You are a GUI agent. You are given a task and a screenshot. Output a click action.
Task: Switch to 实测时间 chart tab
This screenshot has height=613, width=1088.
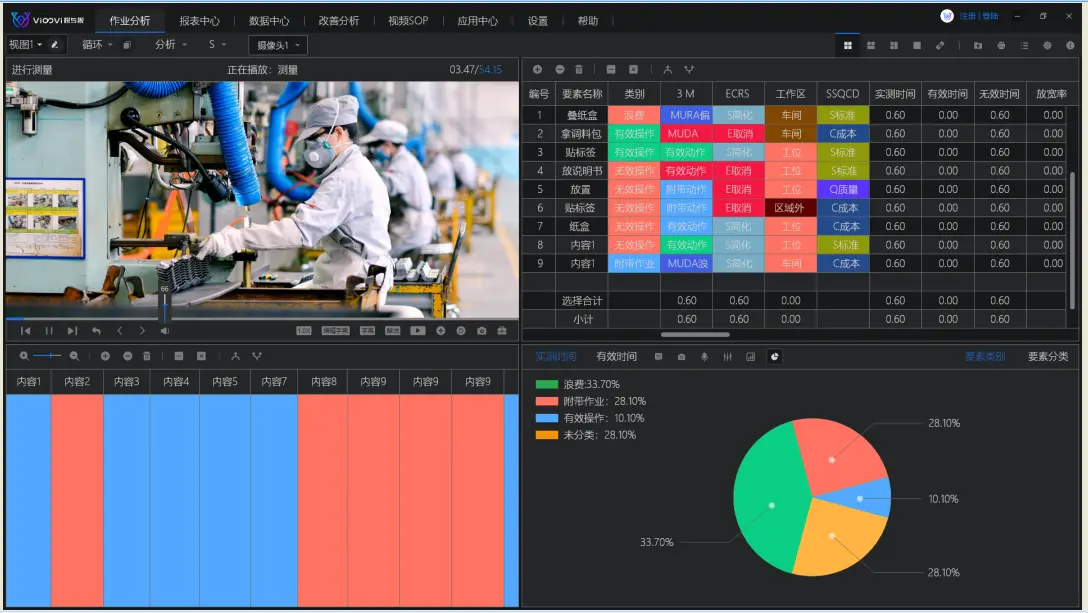[556, 356]
